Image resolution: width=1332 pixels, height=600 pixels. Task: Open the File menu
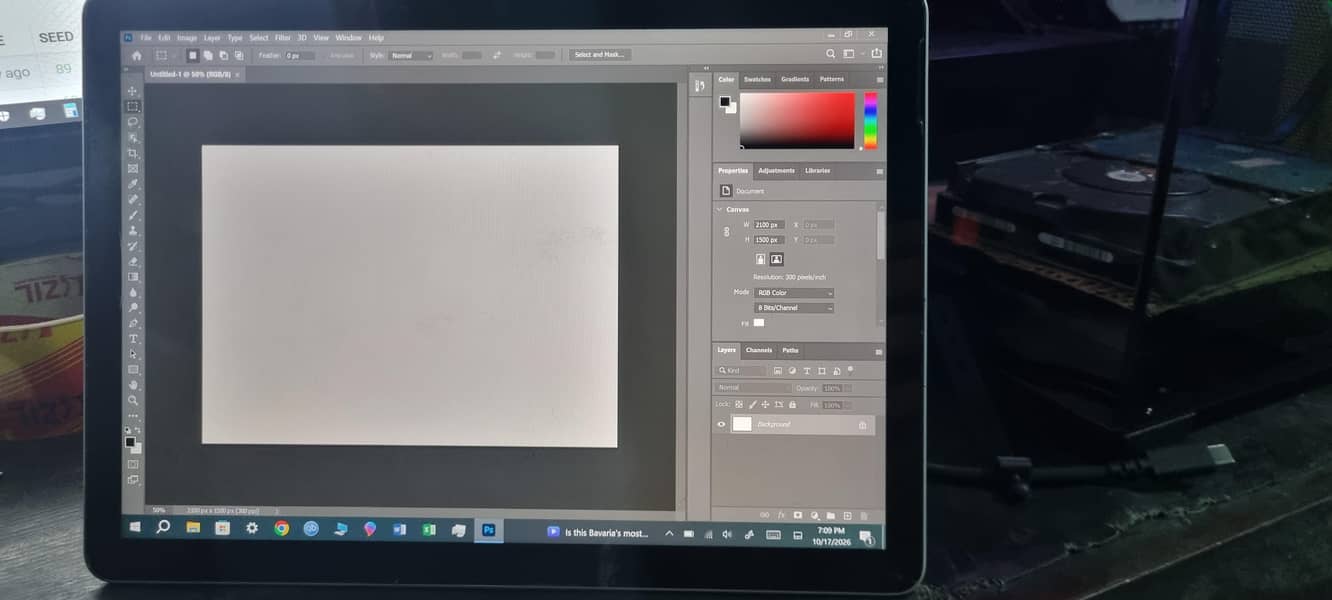point(146,38)
